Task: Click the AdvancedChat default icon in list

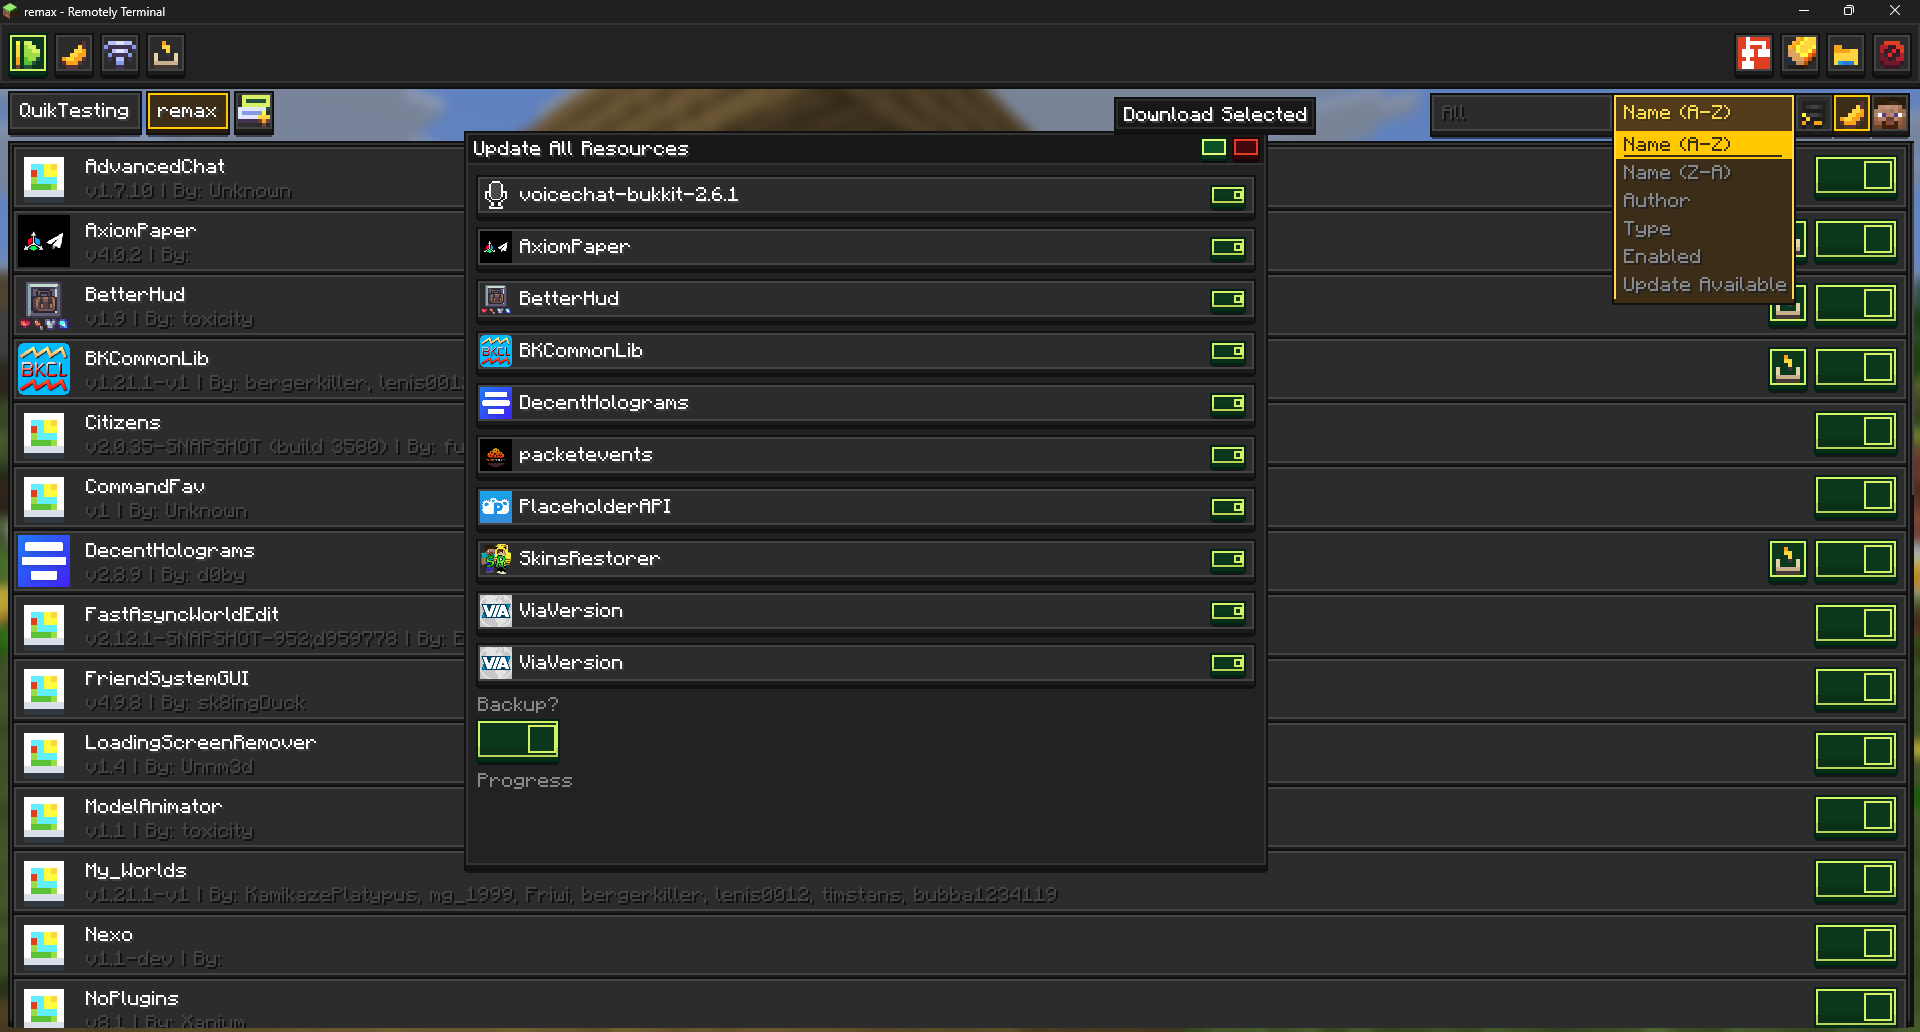Action: pyautogui.click(x=44, y=177)
